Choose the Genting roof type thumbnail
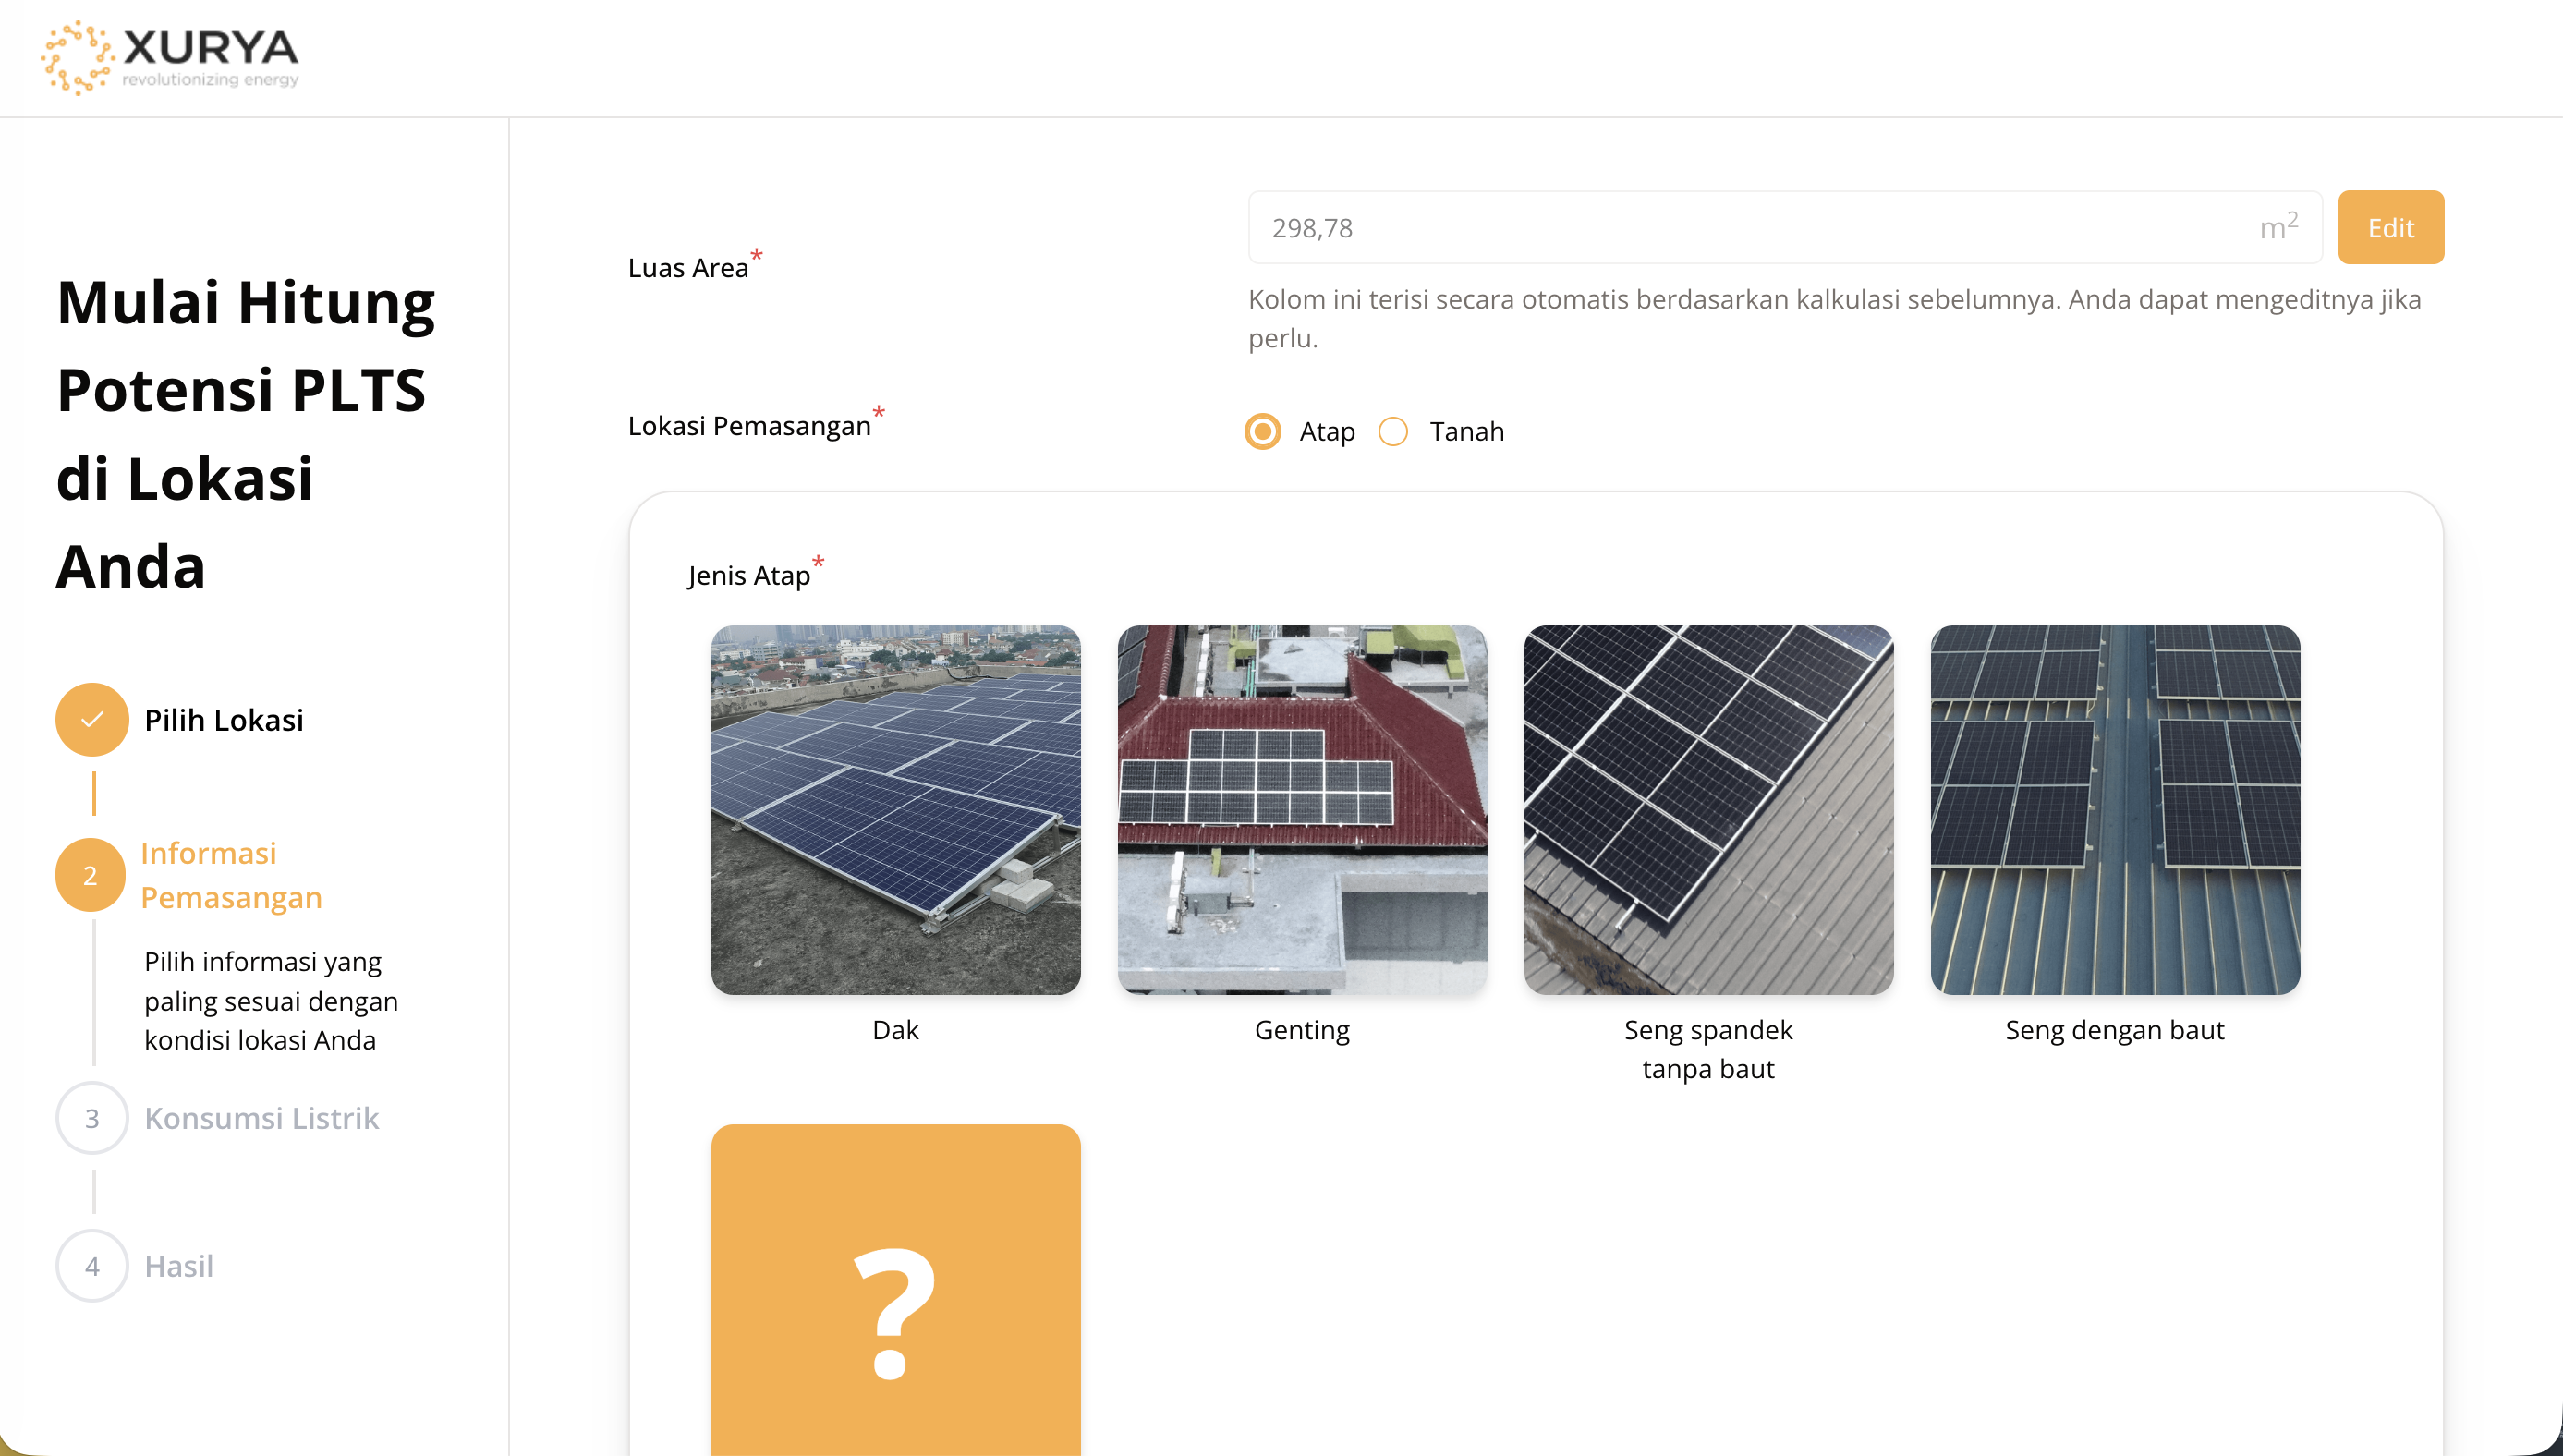 tap(1301, 809)
